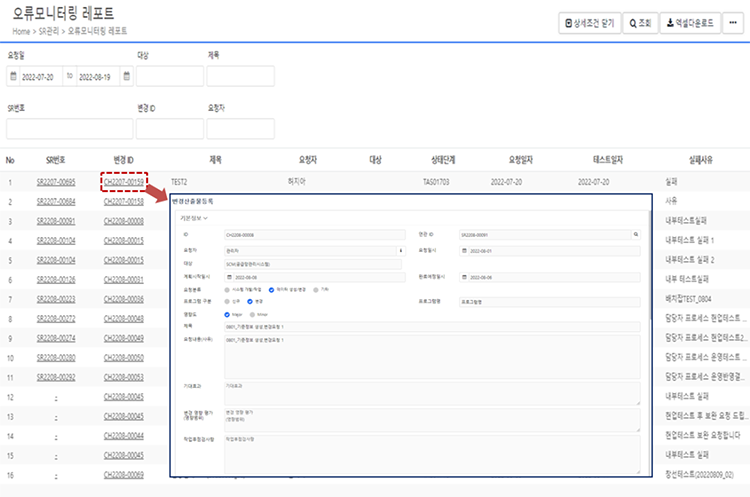Open change ID link CH2207-00159

click(x=124, y=183)
